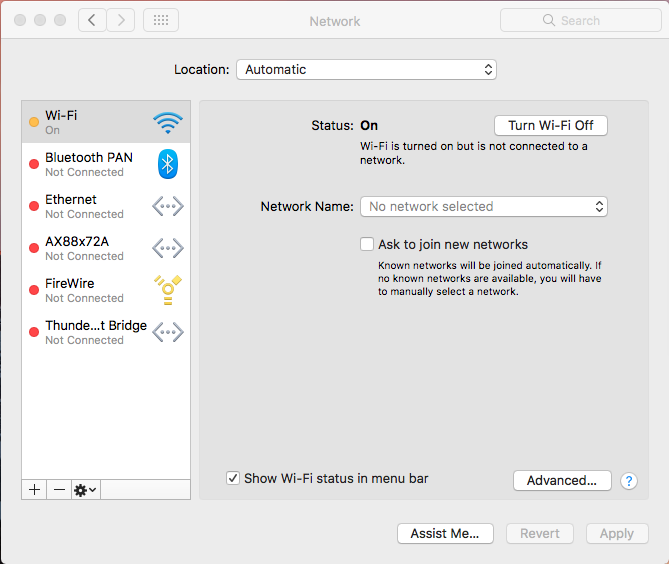Click the Wi-Fi signal icon in sidebar
The height and width of the screenshot is (564, 669).
(x=167, y=123)
